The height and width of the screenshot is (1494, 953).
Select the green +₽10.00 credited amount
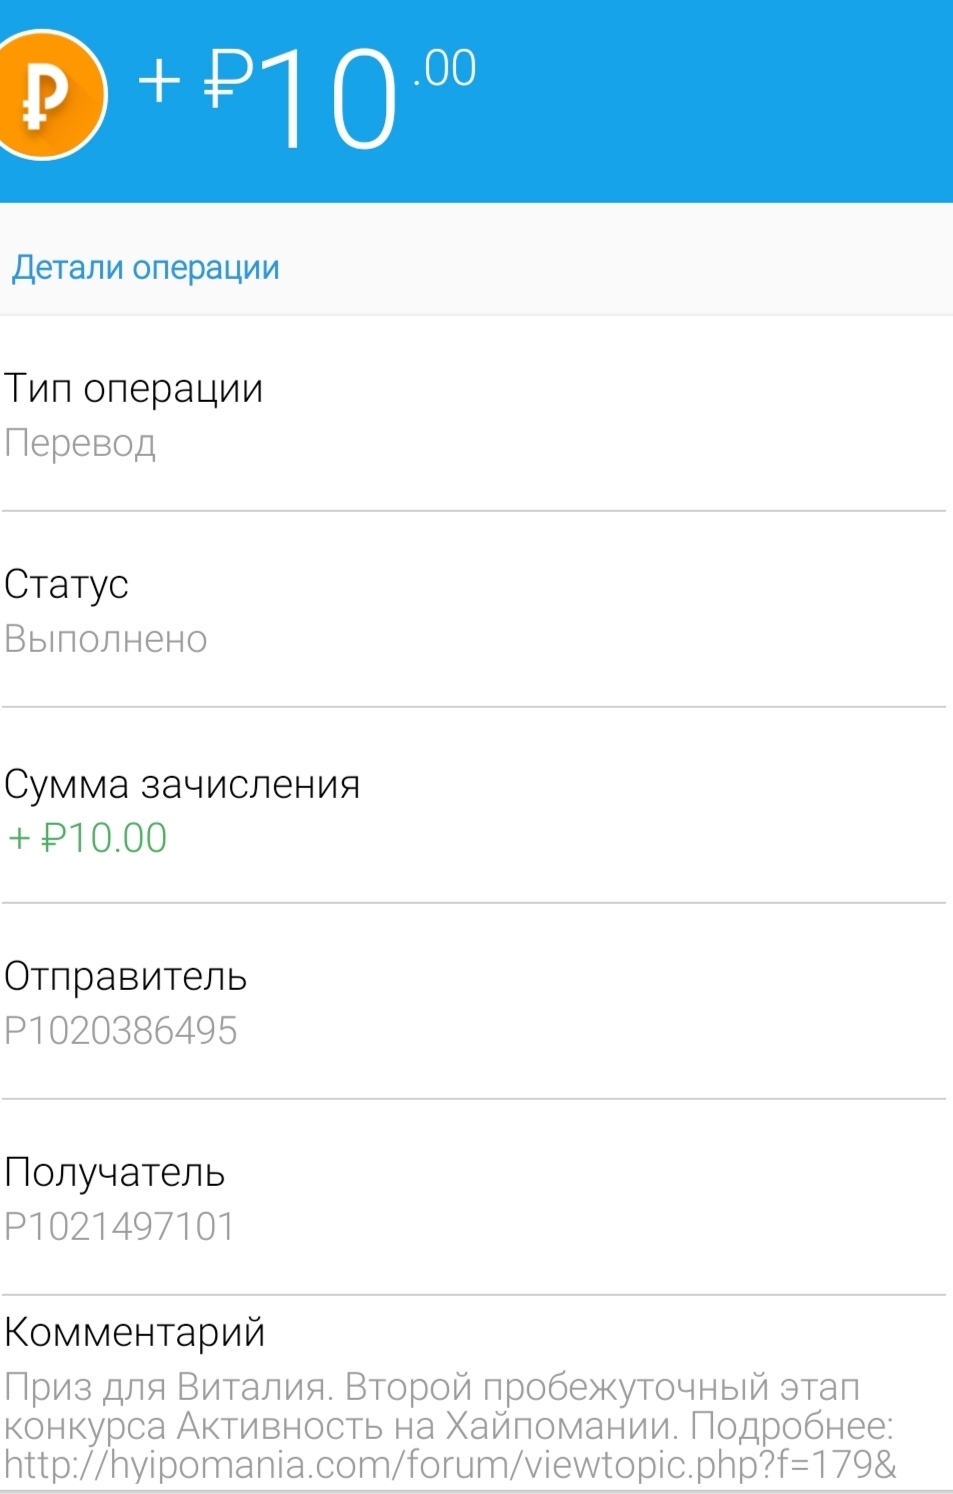88,838
